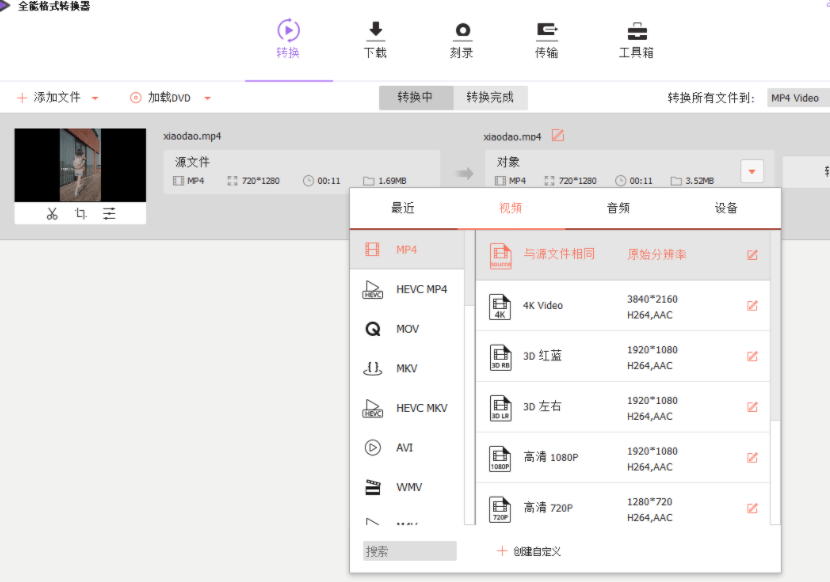
Task: Expand the 加载DVD dropdown arrow
Action: coord(208,98)
